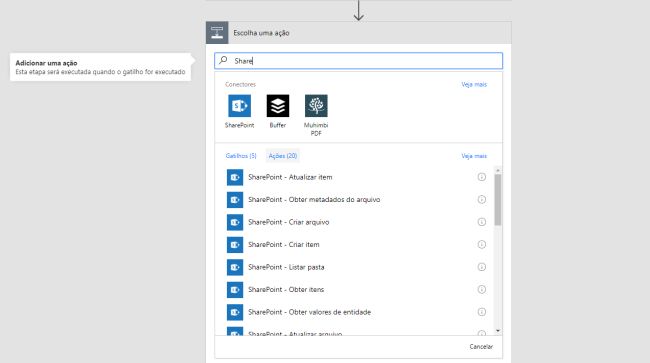Click the SharePoint icon beside Criar arquivo

(x=235, y=222)
